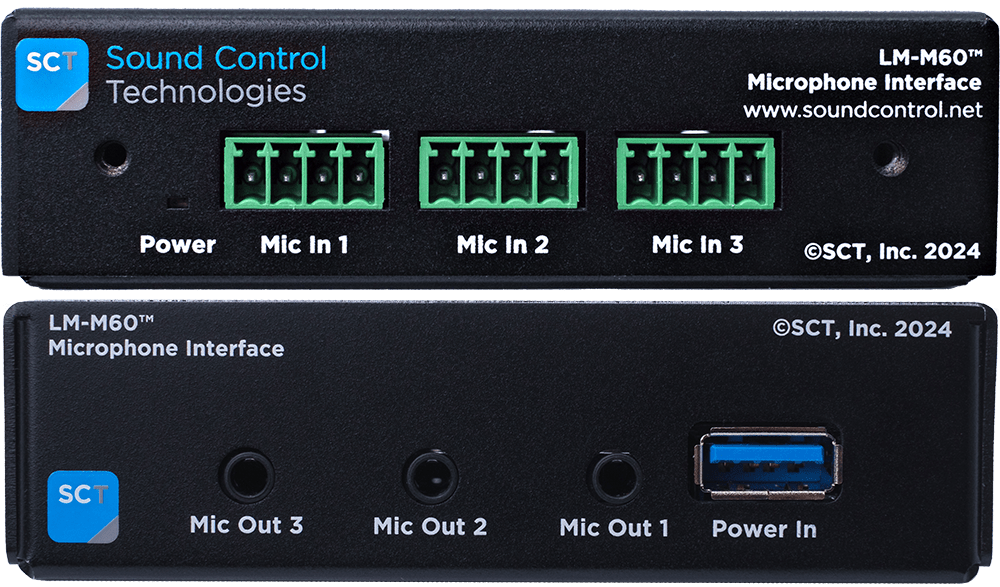This screenshot has width=1000, height=587.
Task: Click 'Microphone Interface' text on rear panel
Action: tap(166, 348)
